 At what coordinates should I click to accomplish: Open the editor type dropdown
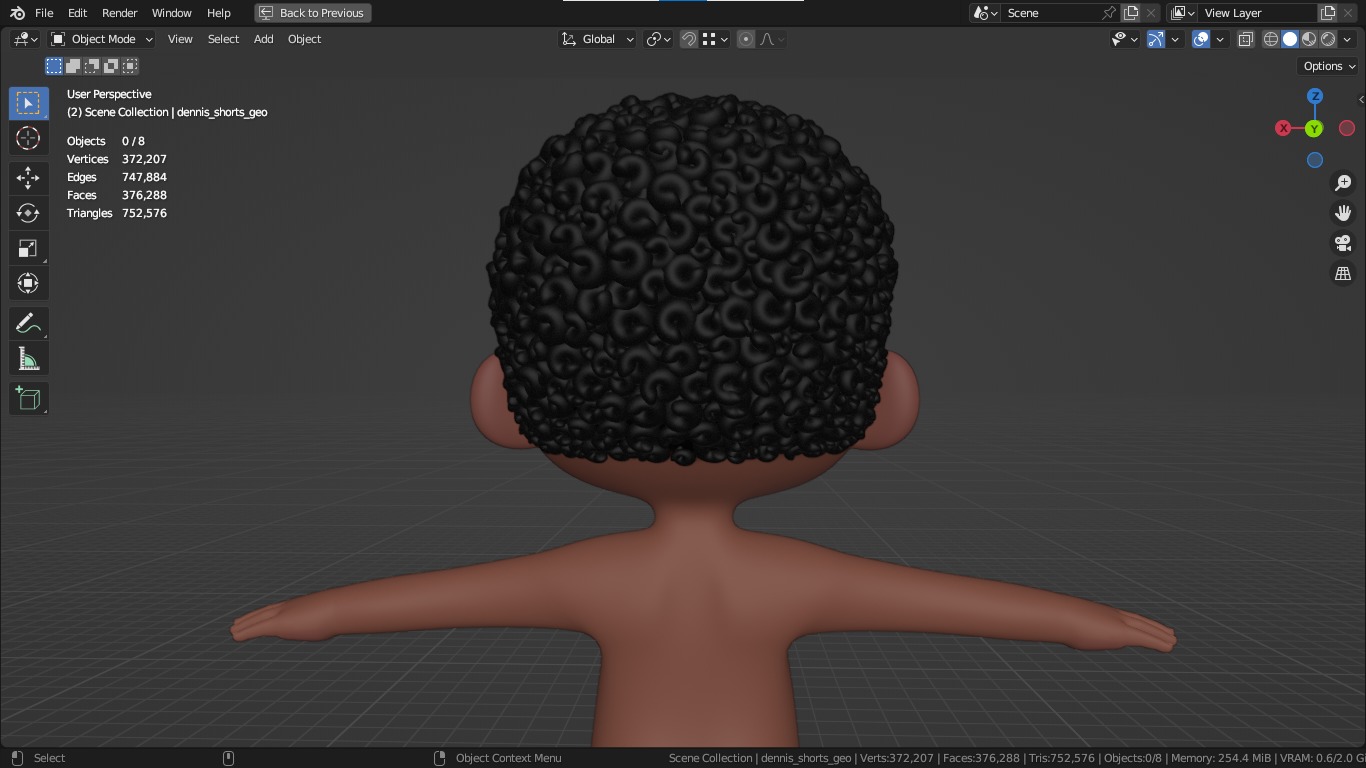pyautogui.click(x=25, y=39)
